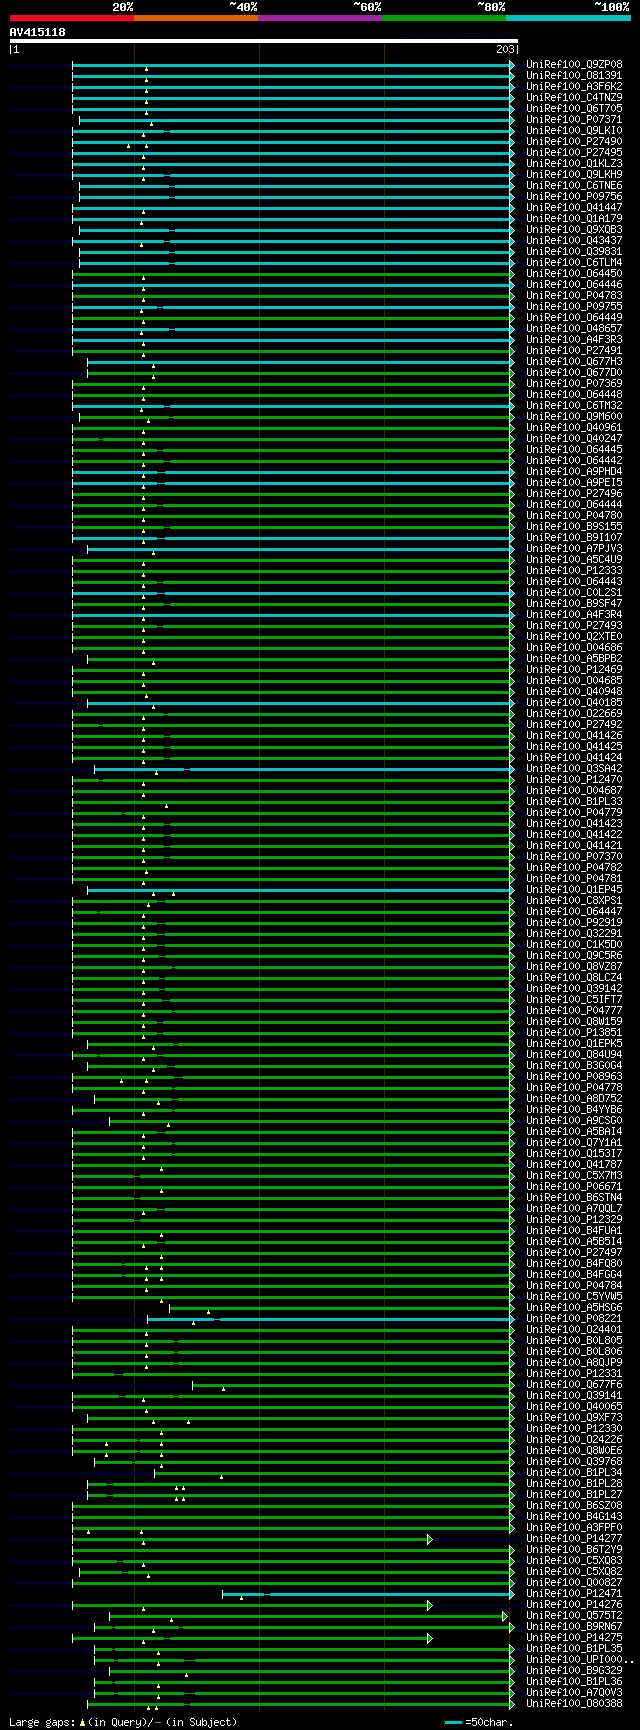Click label UniRef100_B4FUA1
The width and height of the screenshot is (640, 1730).
574,1230
